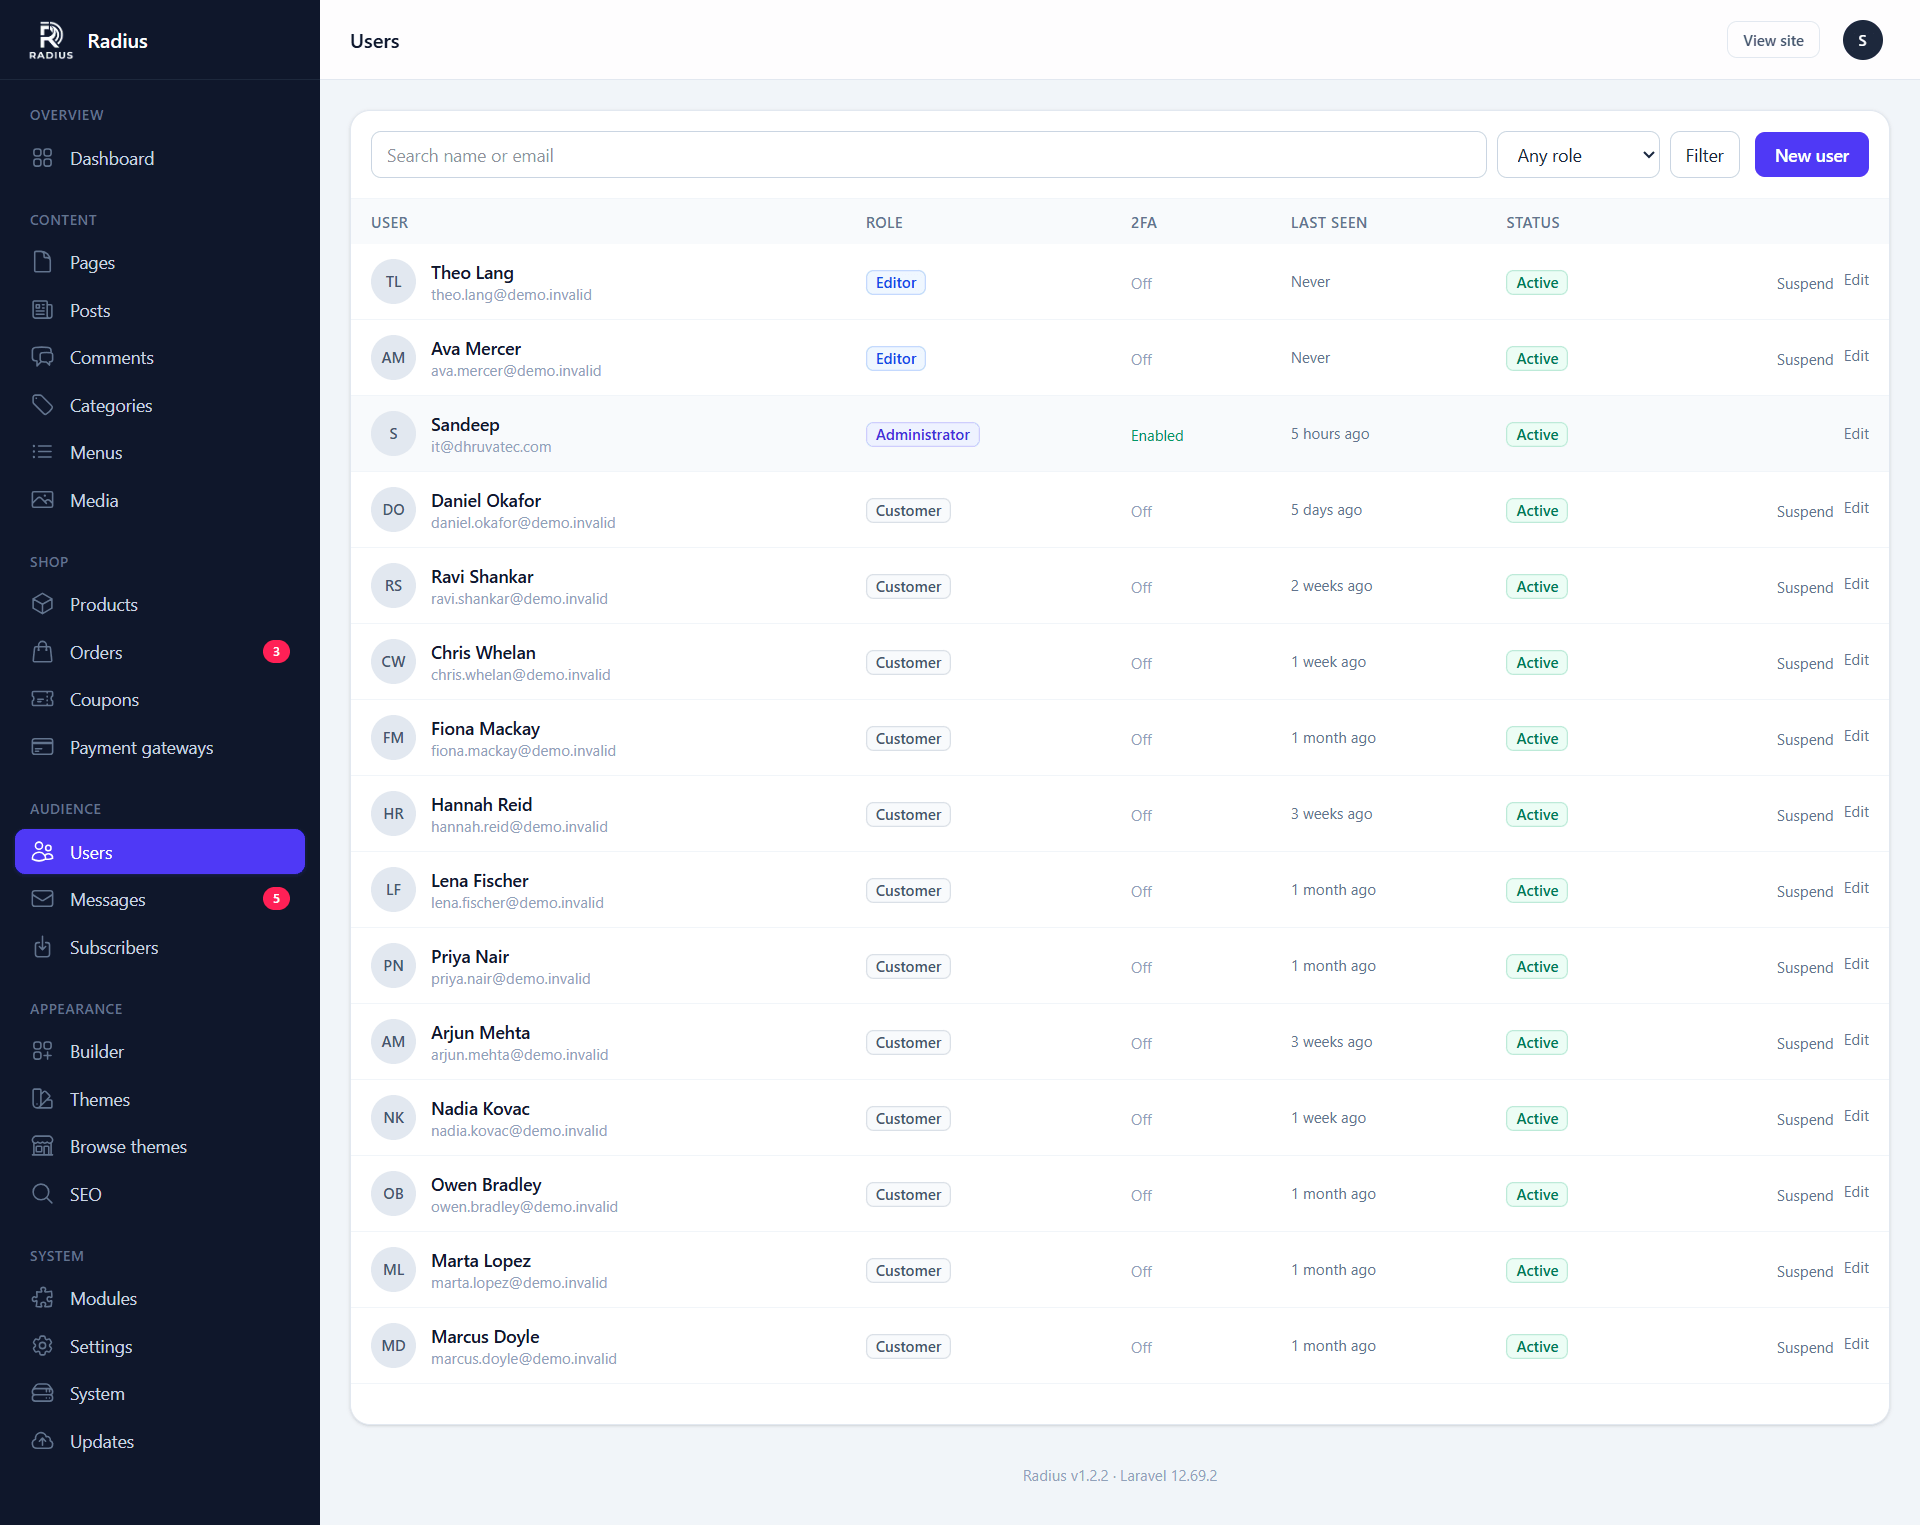Click the Builder blocks icon
This screenshot has width=1920, height=1525.
(42, 1051)
